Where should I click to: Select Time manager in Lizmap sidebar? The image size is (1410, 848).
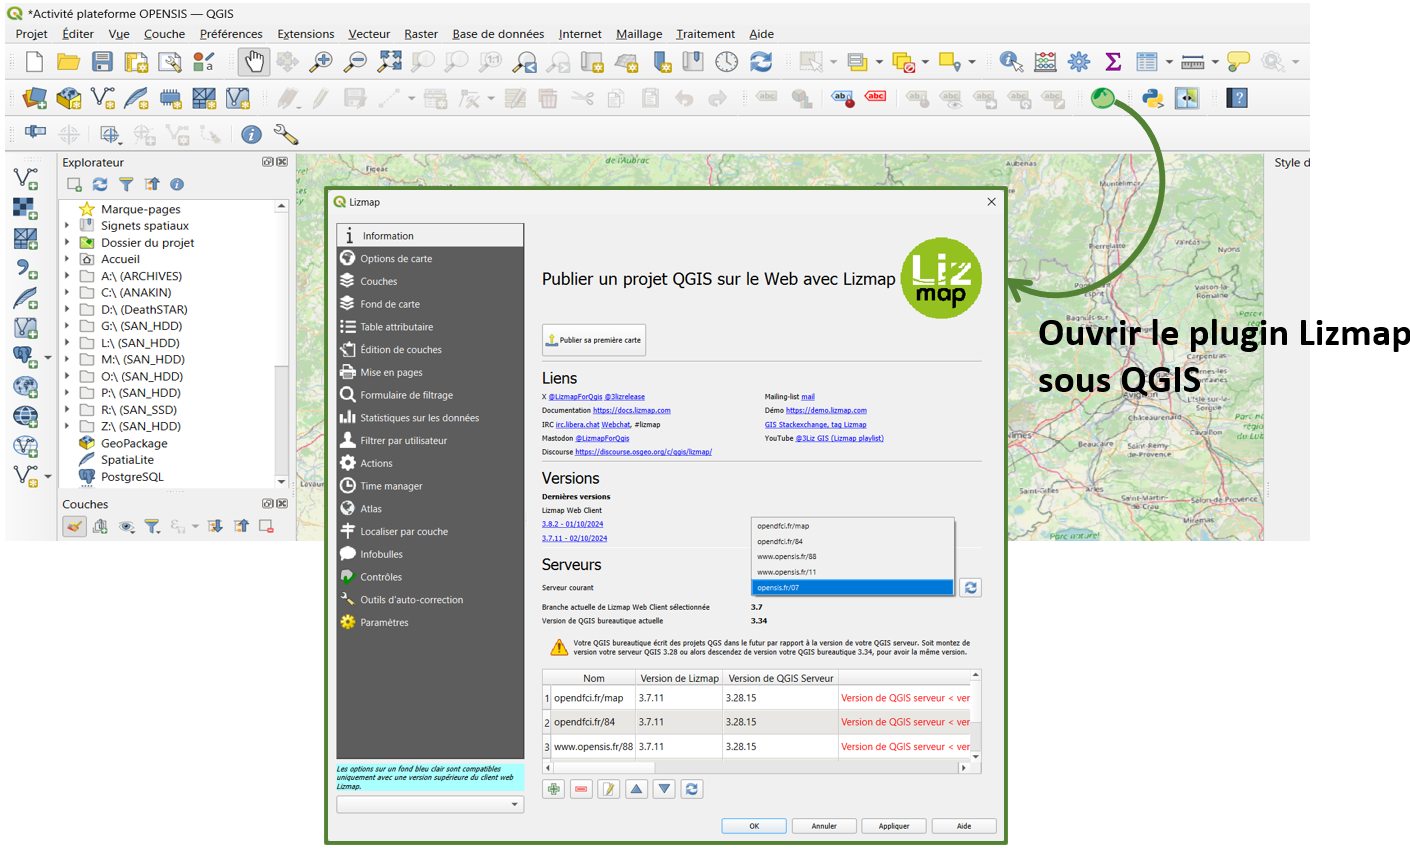[391, 486]
